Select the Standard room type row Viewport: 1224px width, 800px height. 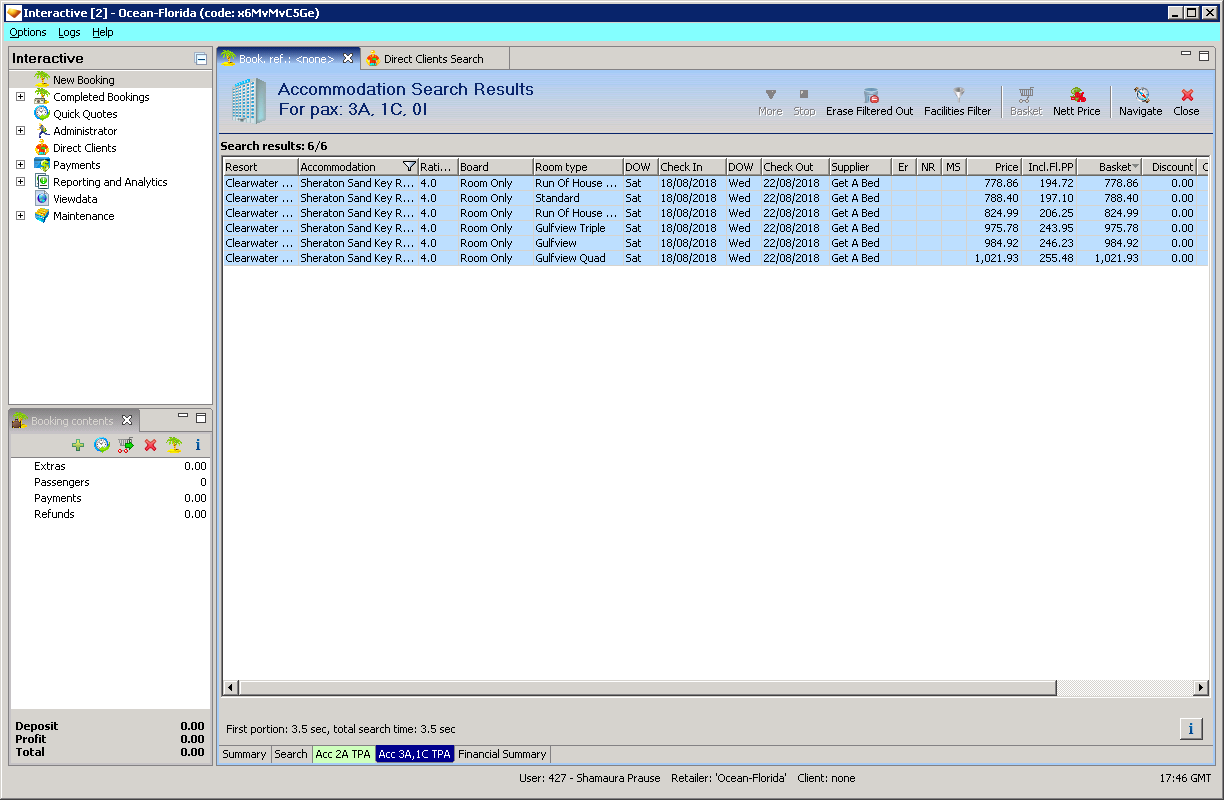tap(715, 198)
